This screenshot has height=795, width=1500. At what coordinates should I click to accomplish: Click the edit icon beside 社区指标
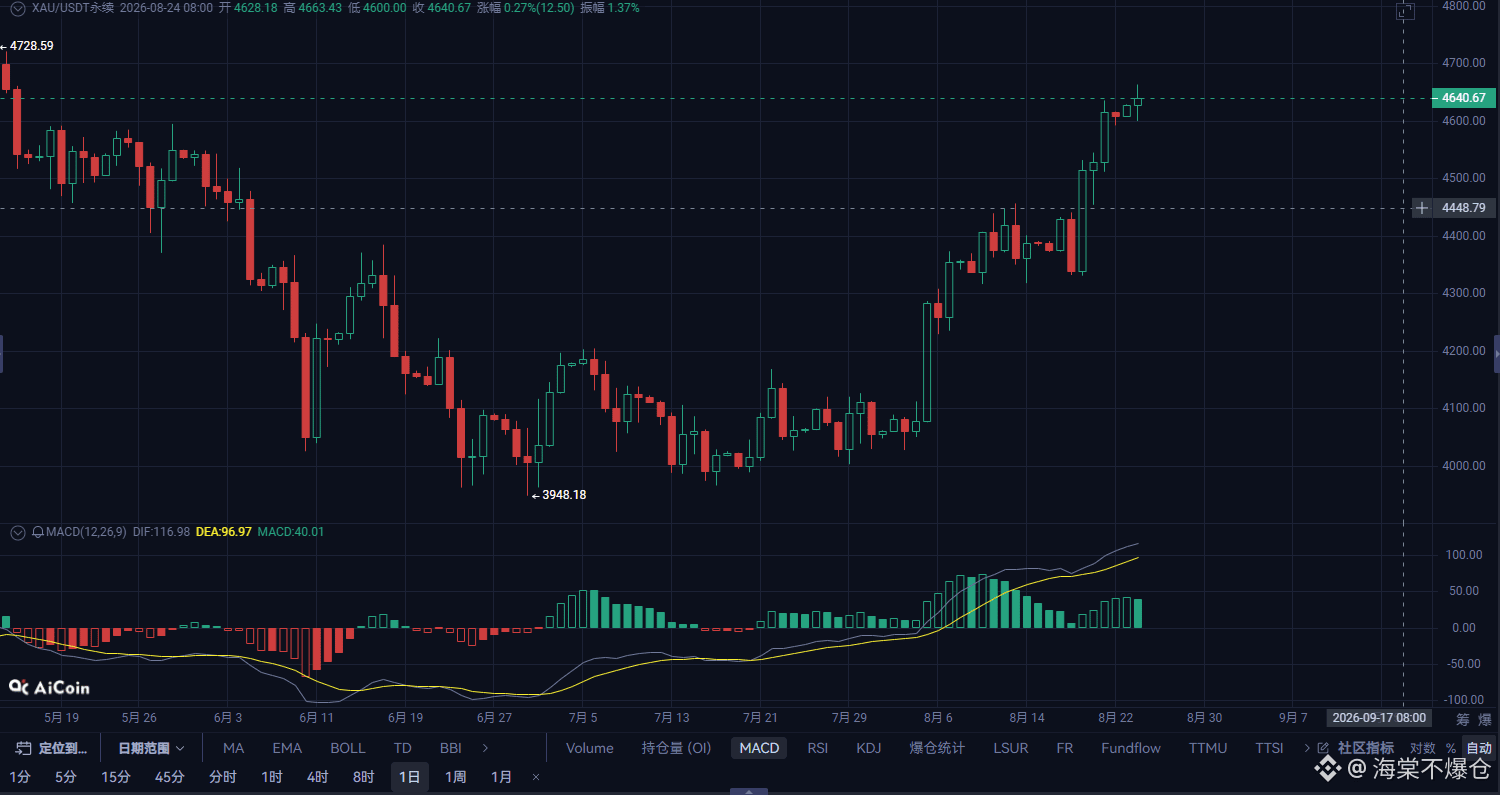tap(1324, 748)
